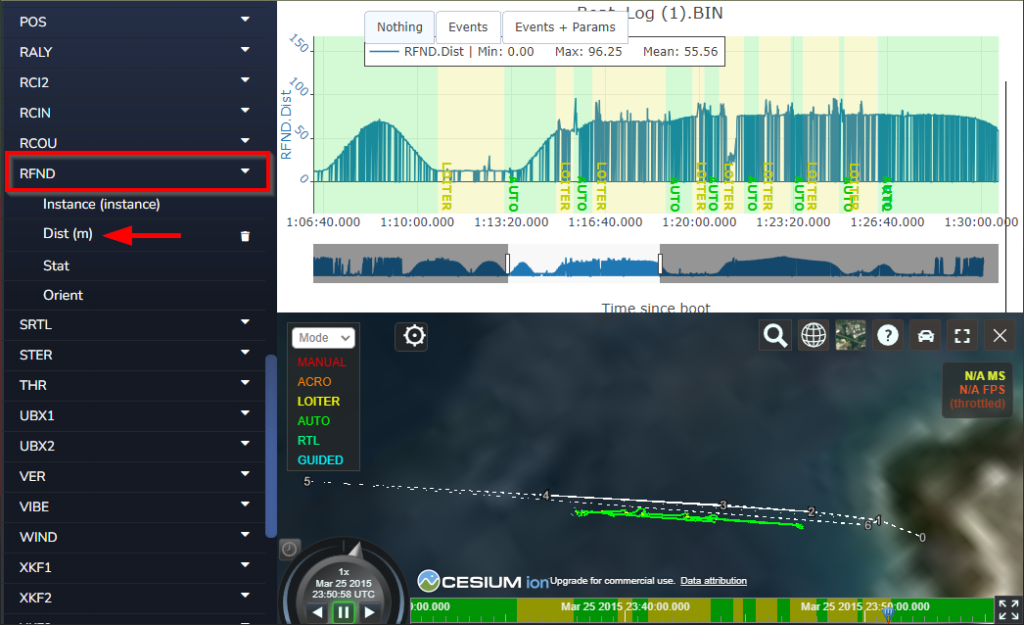The image size is (1024, 625).
Task: Enter fullscreen map mode
Action: click(962, 335)
